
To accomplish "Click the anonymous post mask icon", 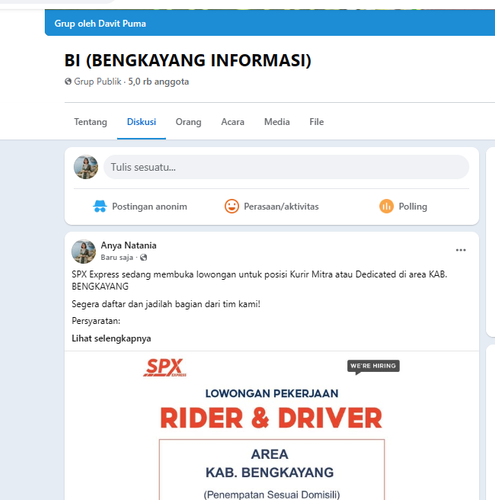I will (x=100, y=206).
